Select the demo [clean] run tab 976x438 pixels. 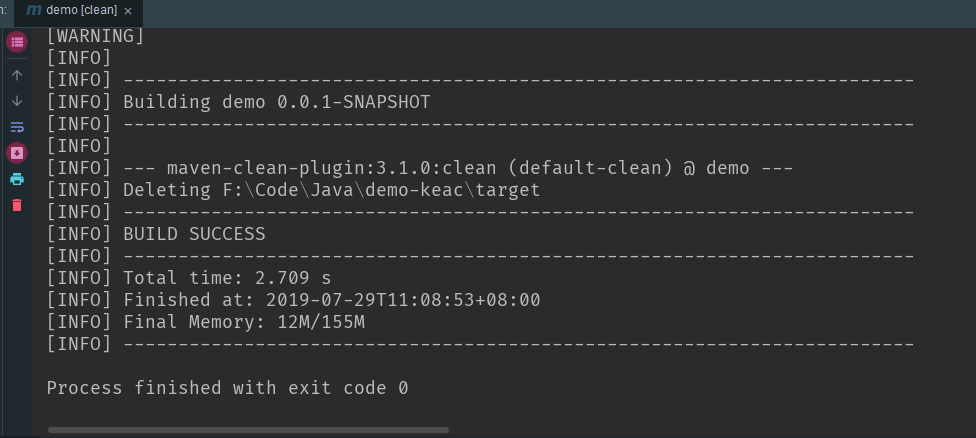coord(79,11)
